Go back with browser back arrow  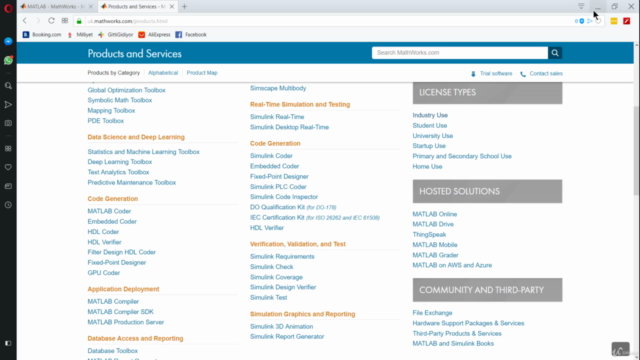[25, 21]
